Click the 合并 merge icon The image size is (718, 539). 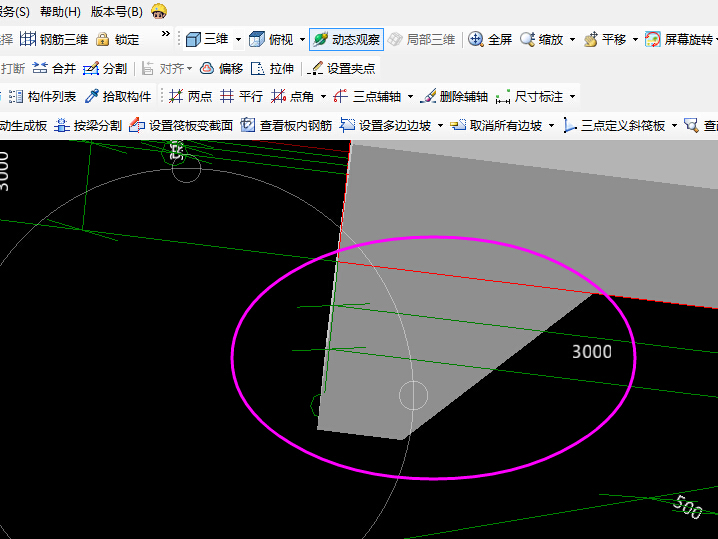tap(40, 69)
